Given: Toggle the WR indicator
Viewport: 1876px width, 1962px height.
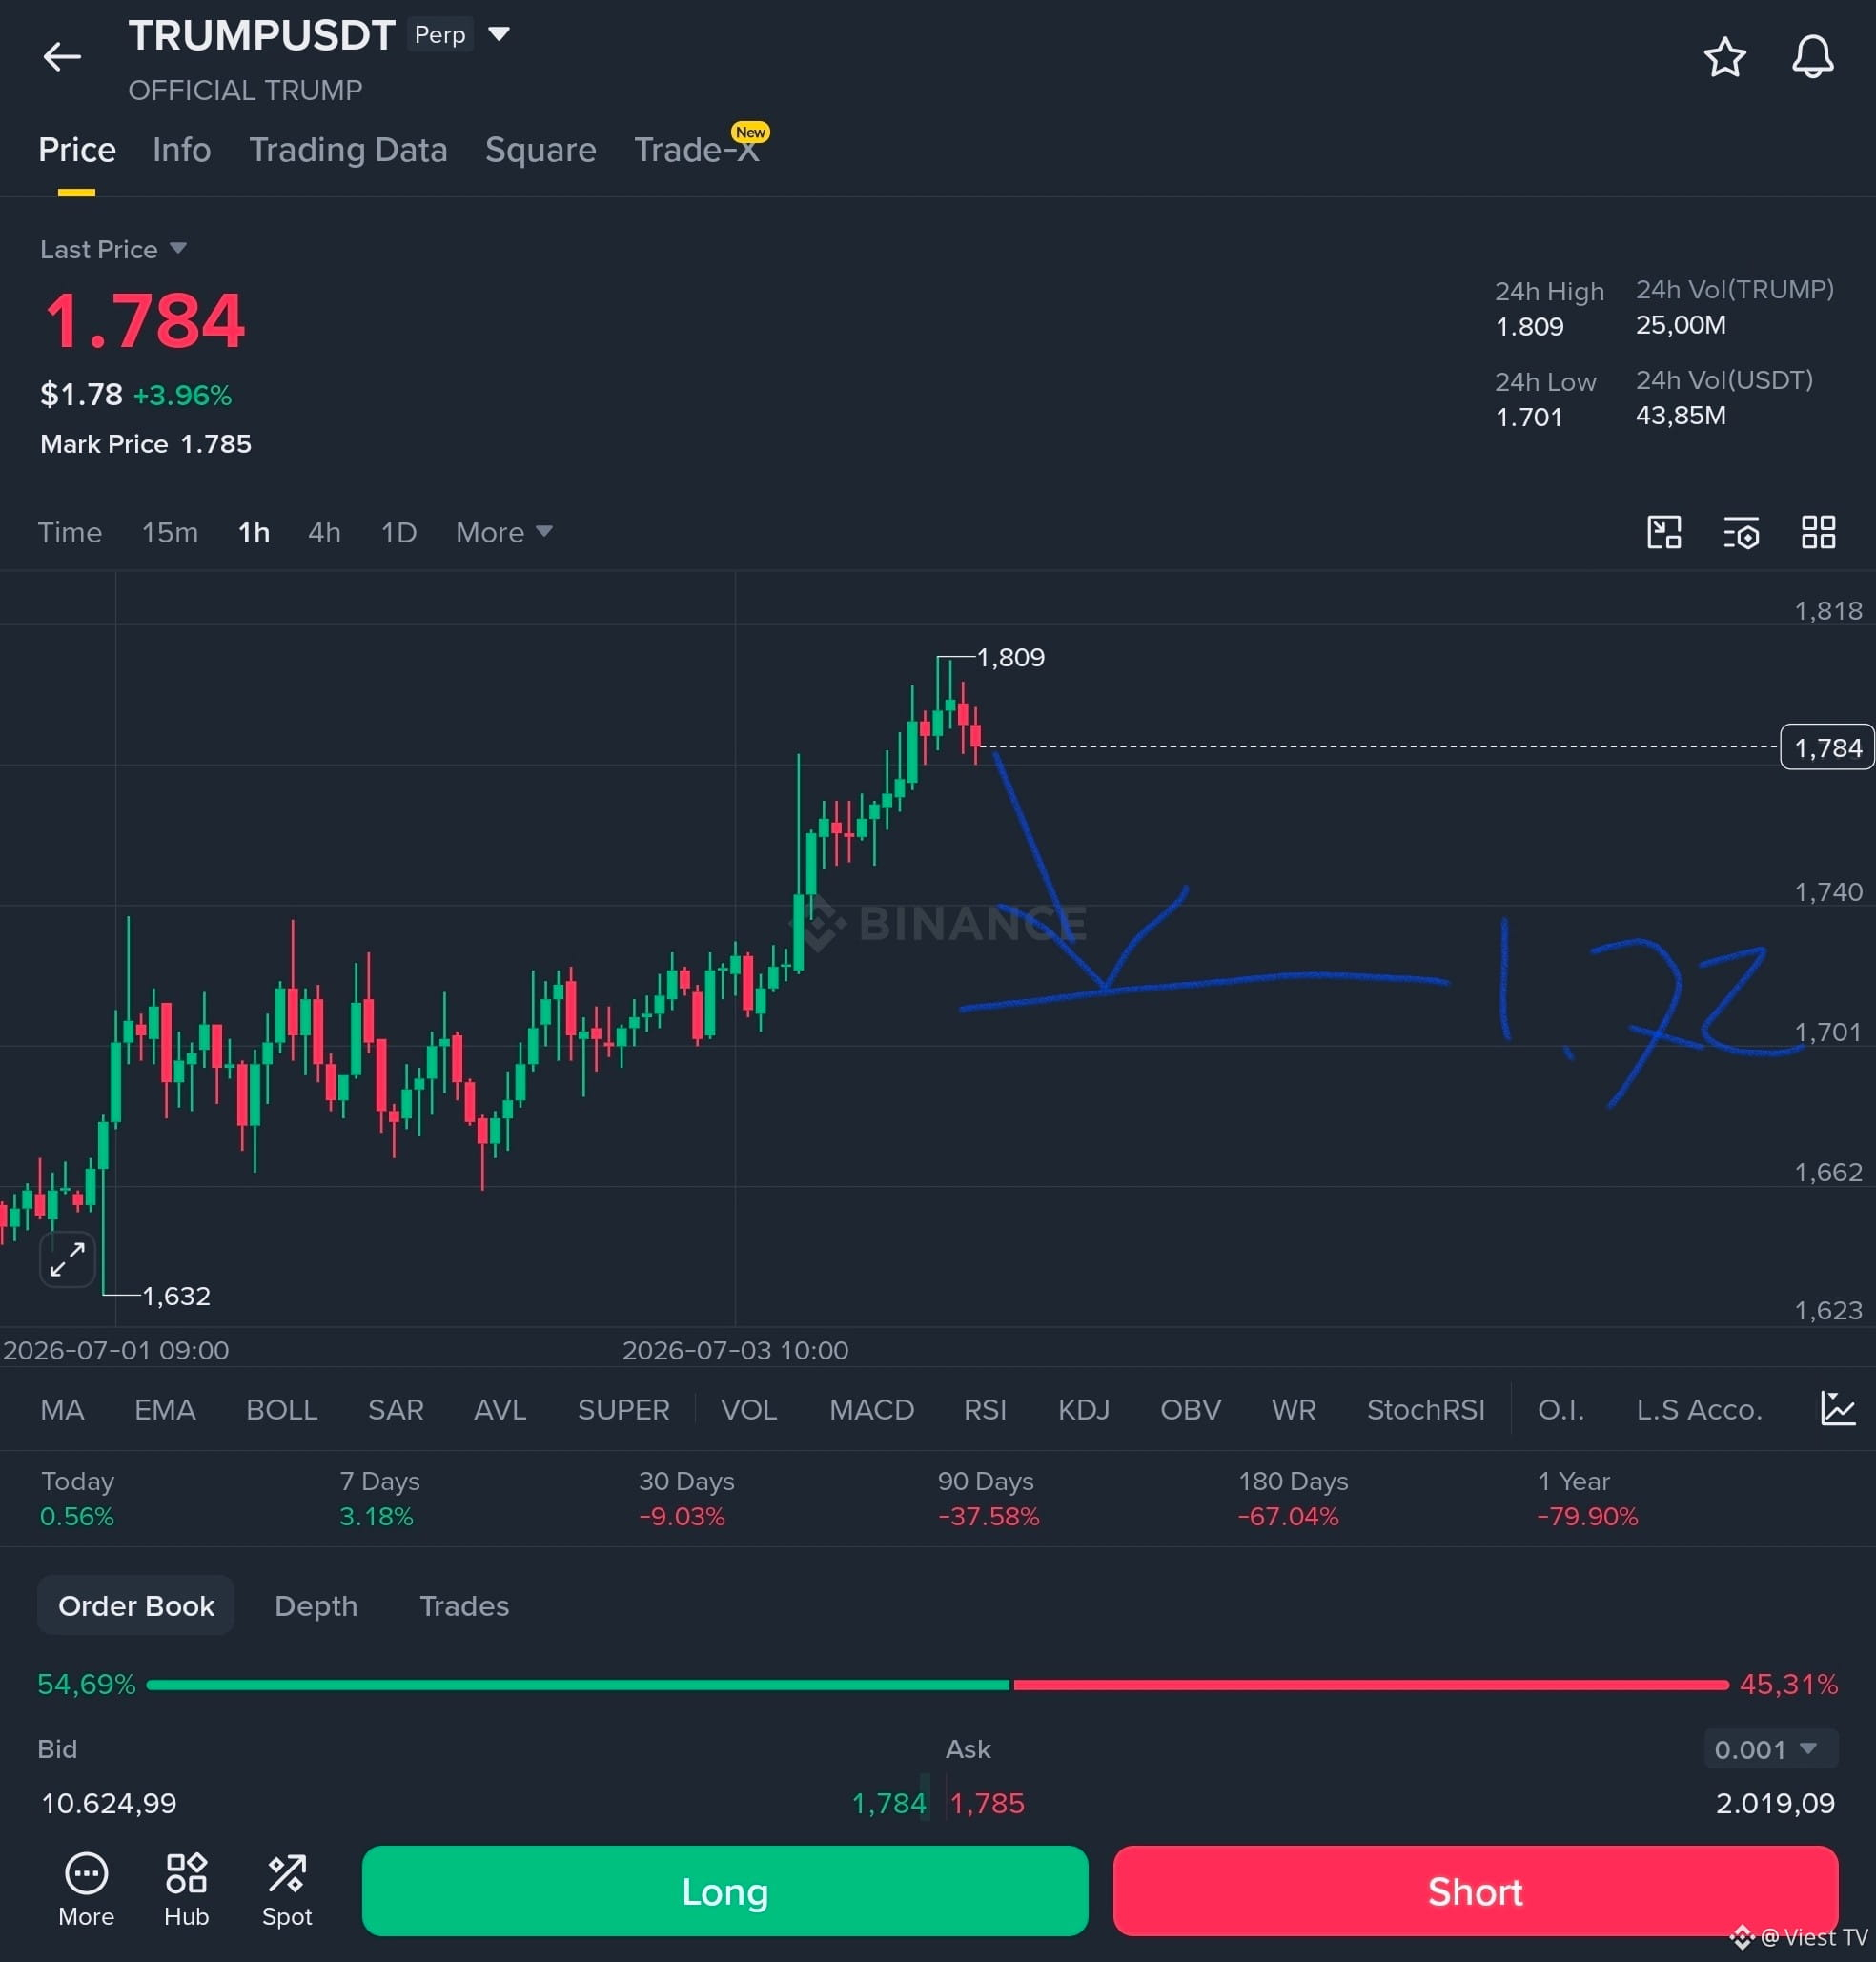Looking at the screenshot, I should 1293,1409.
